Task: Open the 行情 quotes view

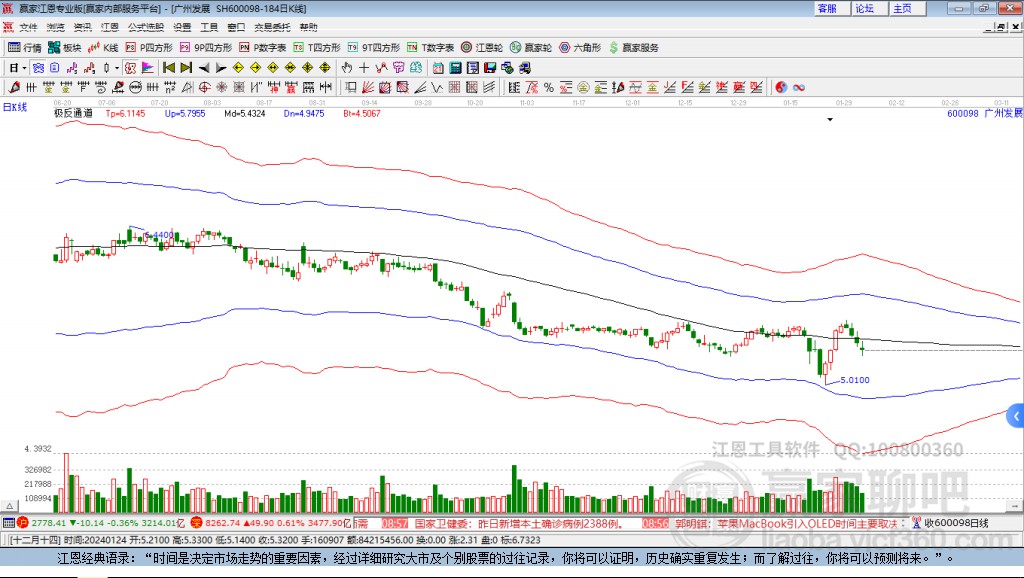Action: (24, 48)
